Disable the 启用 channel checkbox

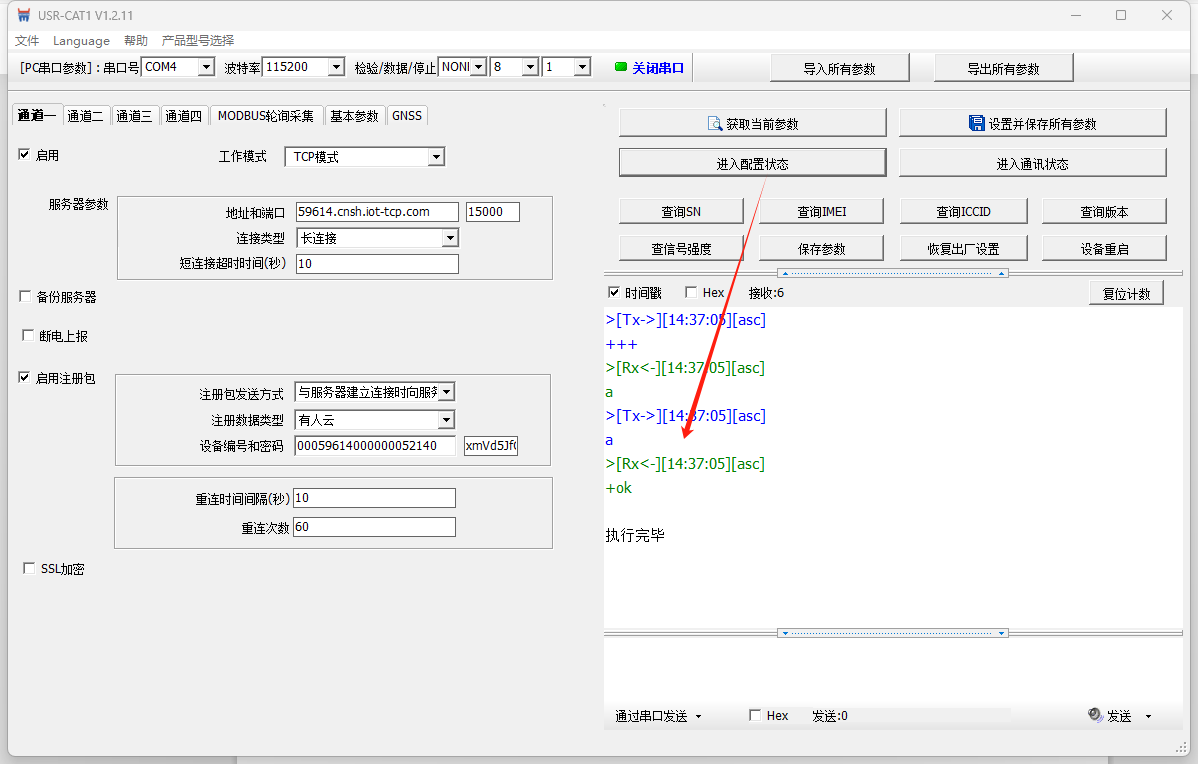(x=25, y=155)
